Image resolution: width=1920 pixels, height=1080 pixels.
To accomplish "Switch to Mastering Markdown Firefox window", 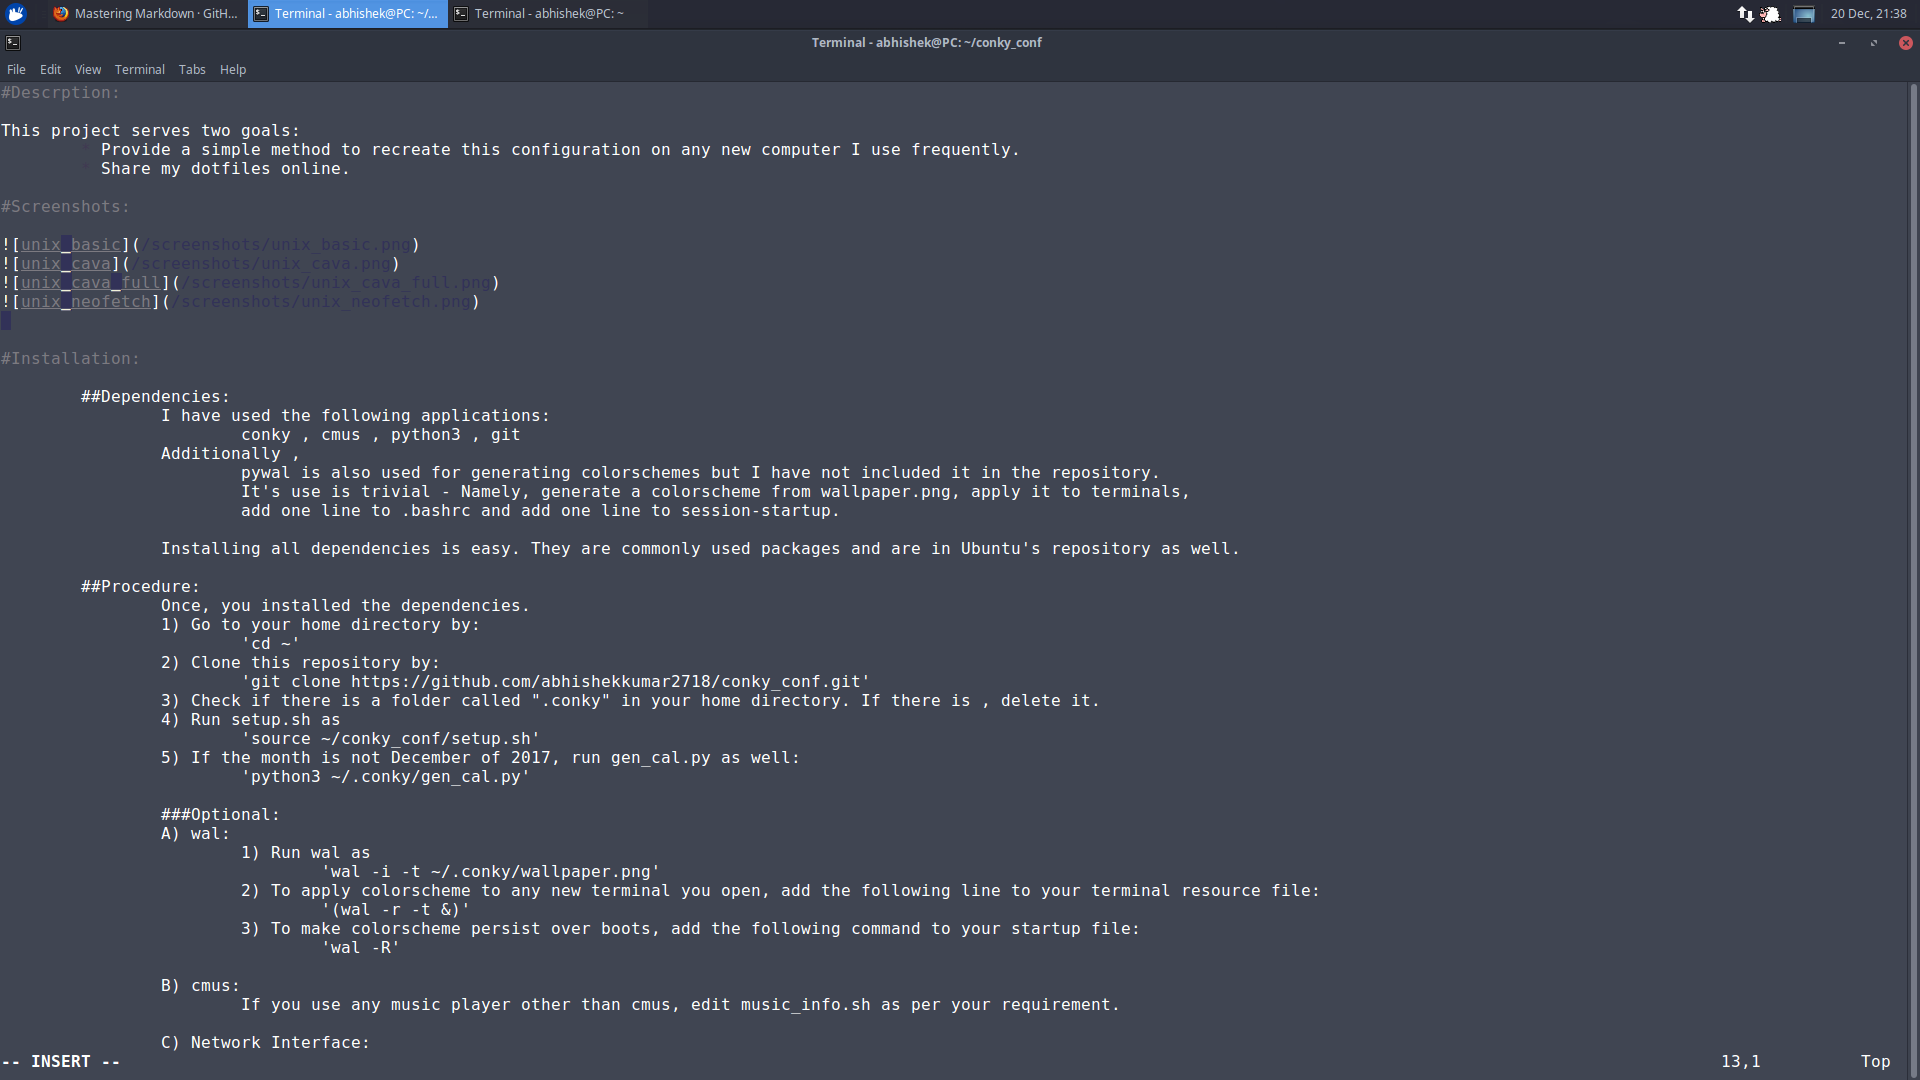I will pos(146,14).
